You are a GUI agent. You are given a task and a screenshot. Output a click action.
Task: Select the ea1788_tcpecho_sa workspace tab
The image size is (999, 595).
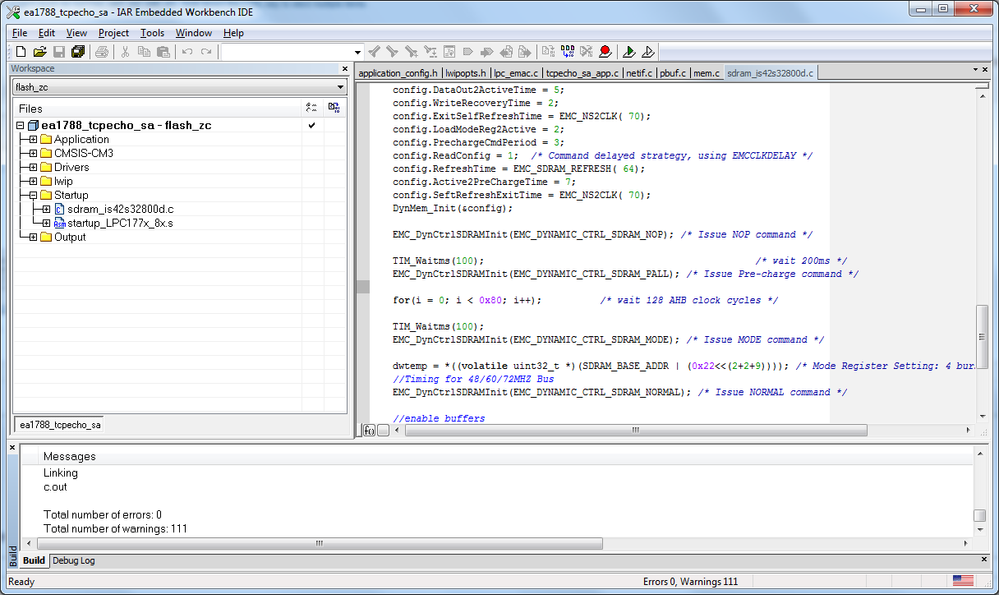60,425
